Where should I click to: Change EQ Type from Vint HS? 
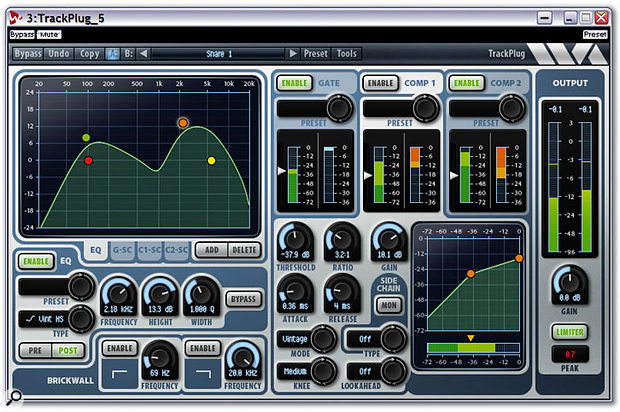[56, 319]
